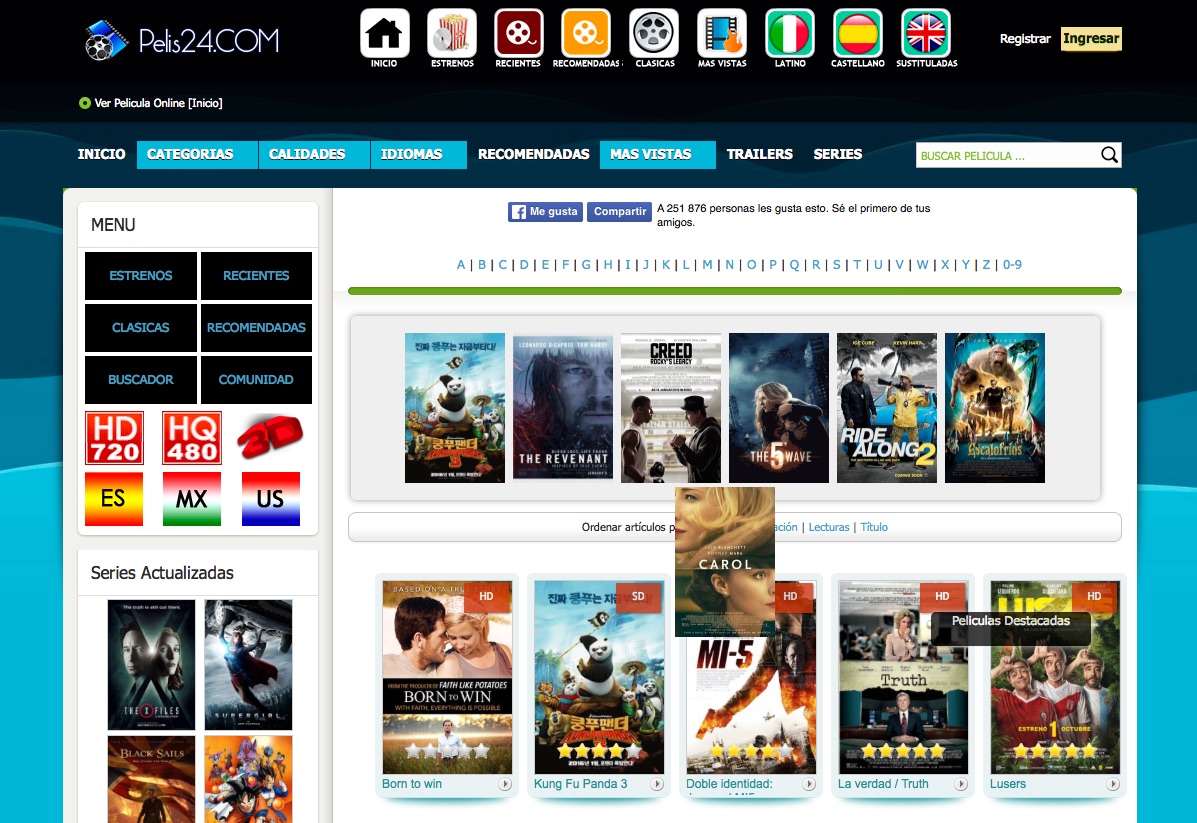Click RECOMENDADAS in the side menu

pyautogui.click(x=256, y=328)
